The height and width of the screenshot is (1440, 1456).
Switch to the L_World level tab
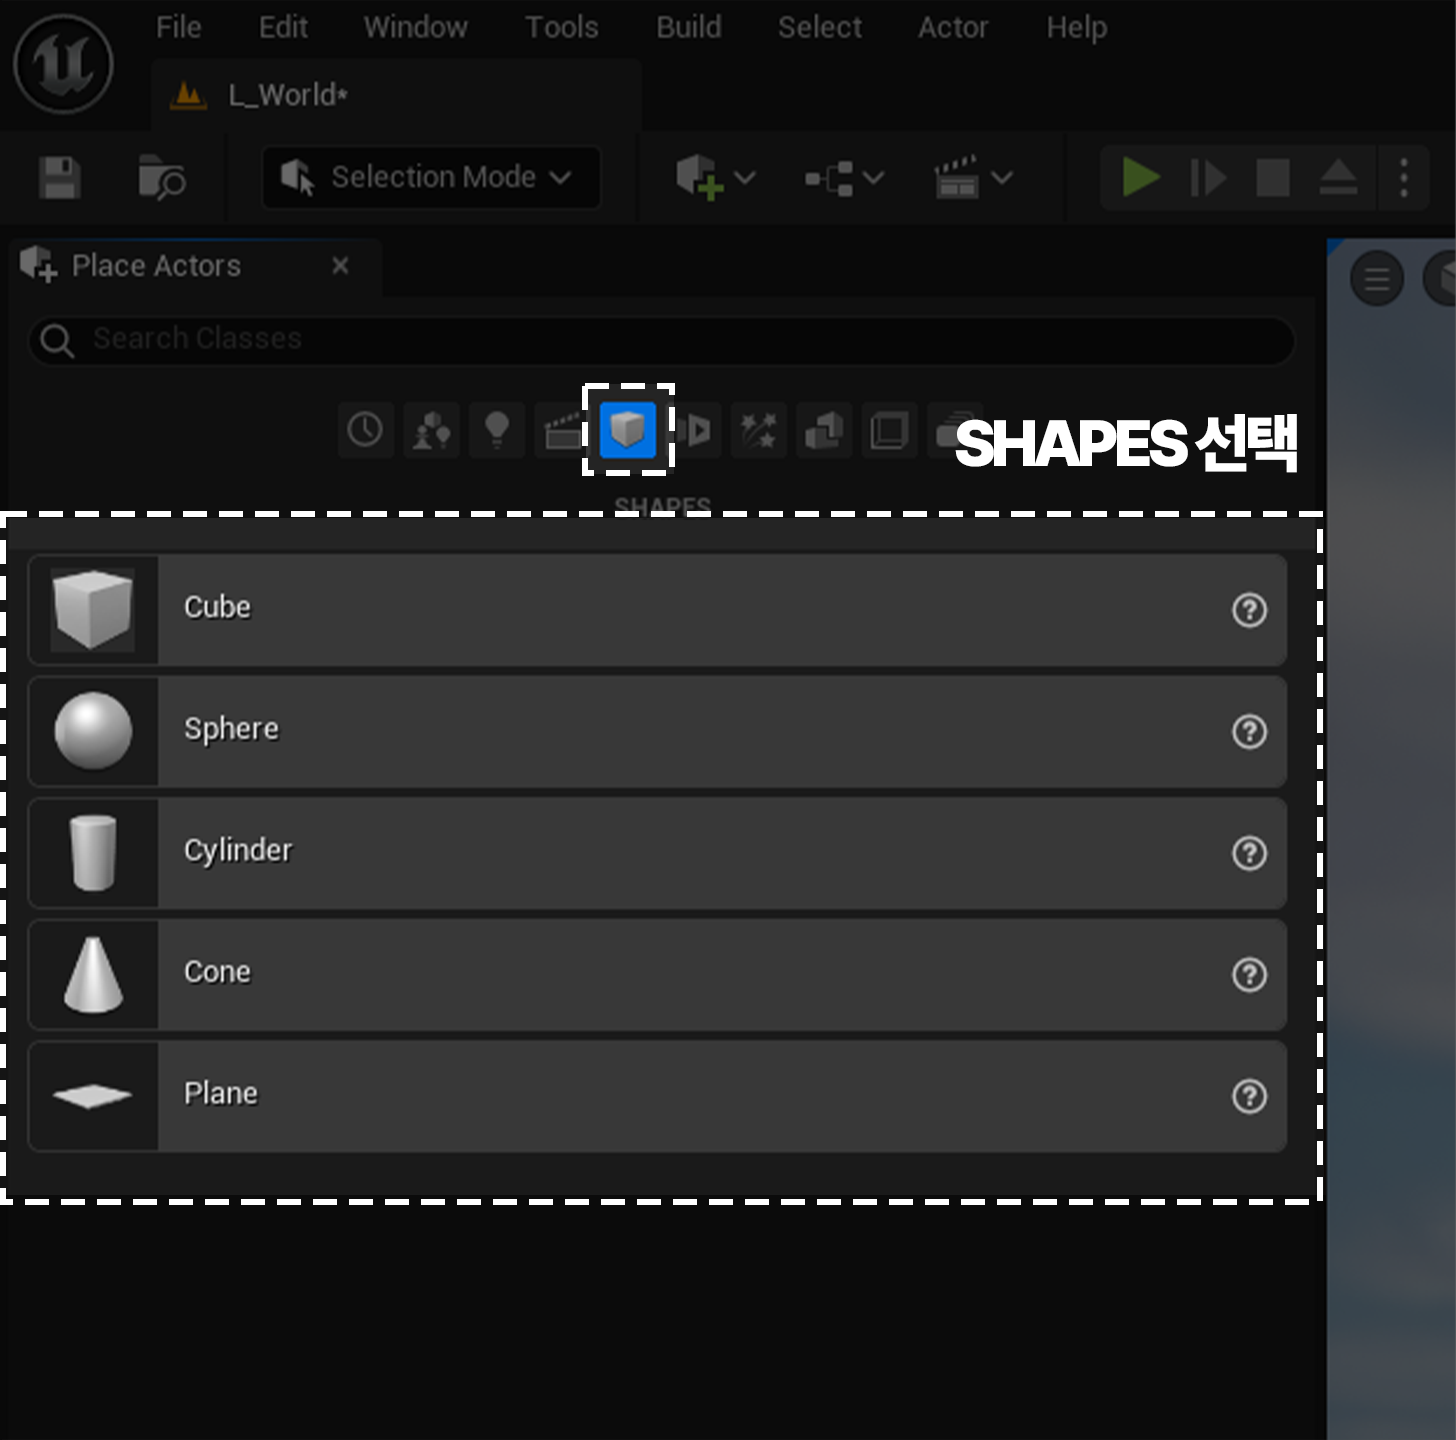(x=395, y=95)
